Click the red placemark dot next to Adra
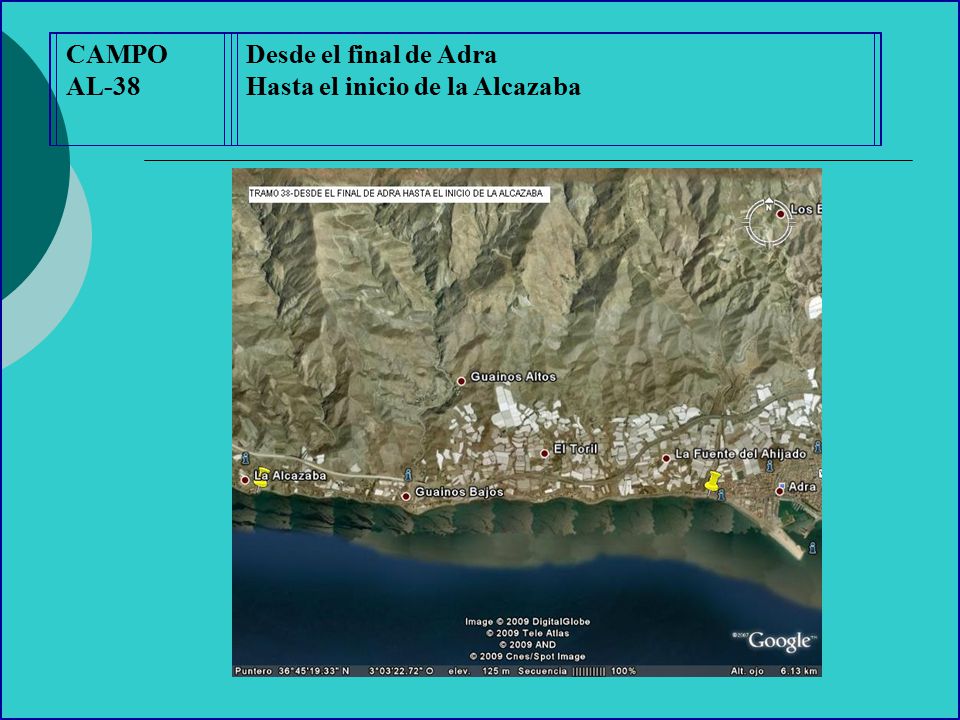The width and height of the screenshot is (960, 720). click(779, 490)
